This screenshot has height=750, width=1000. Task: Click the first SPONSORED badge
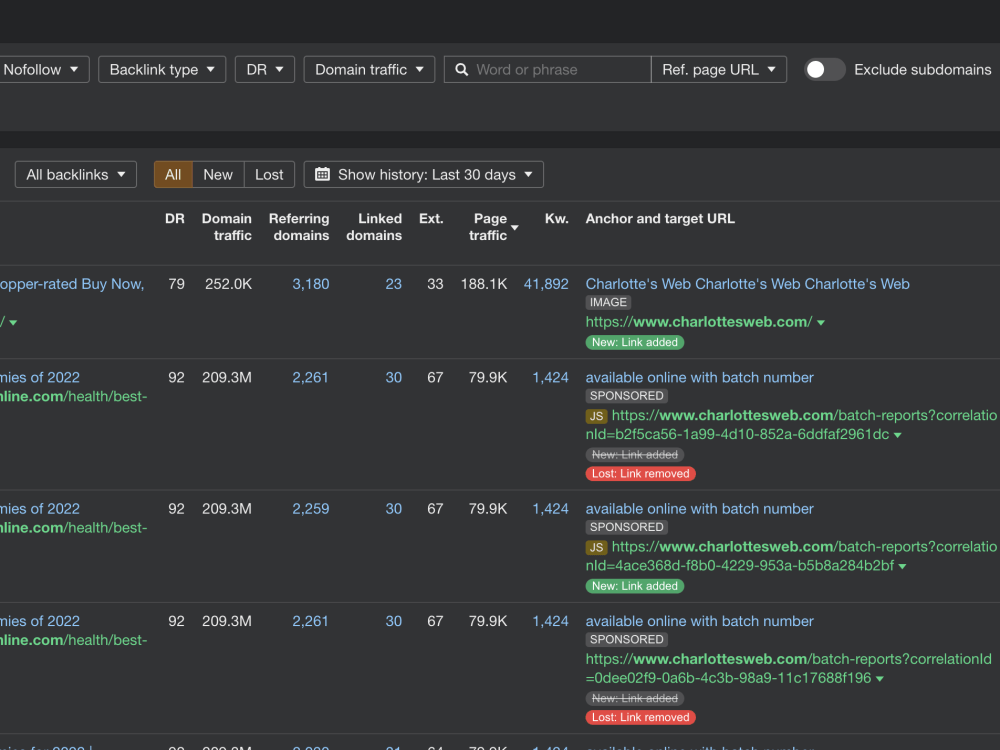coord(627,396)
